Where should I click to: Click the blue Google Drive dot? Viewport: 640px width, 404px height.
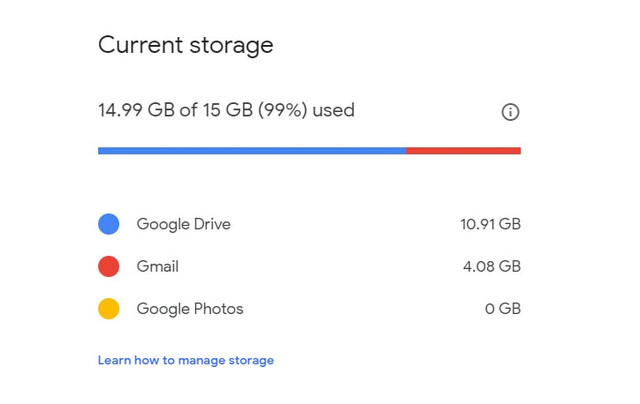click(x=109, y=224)
